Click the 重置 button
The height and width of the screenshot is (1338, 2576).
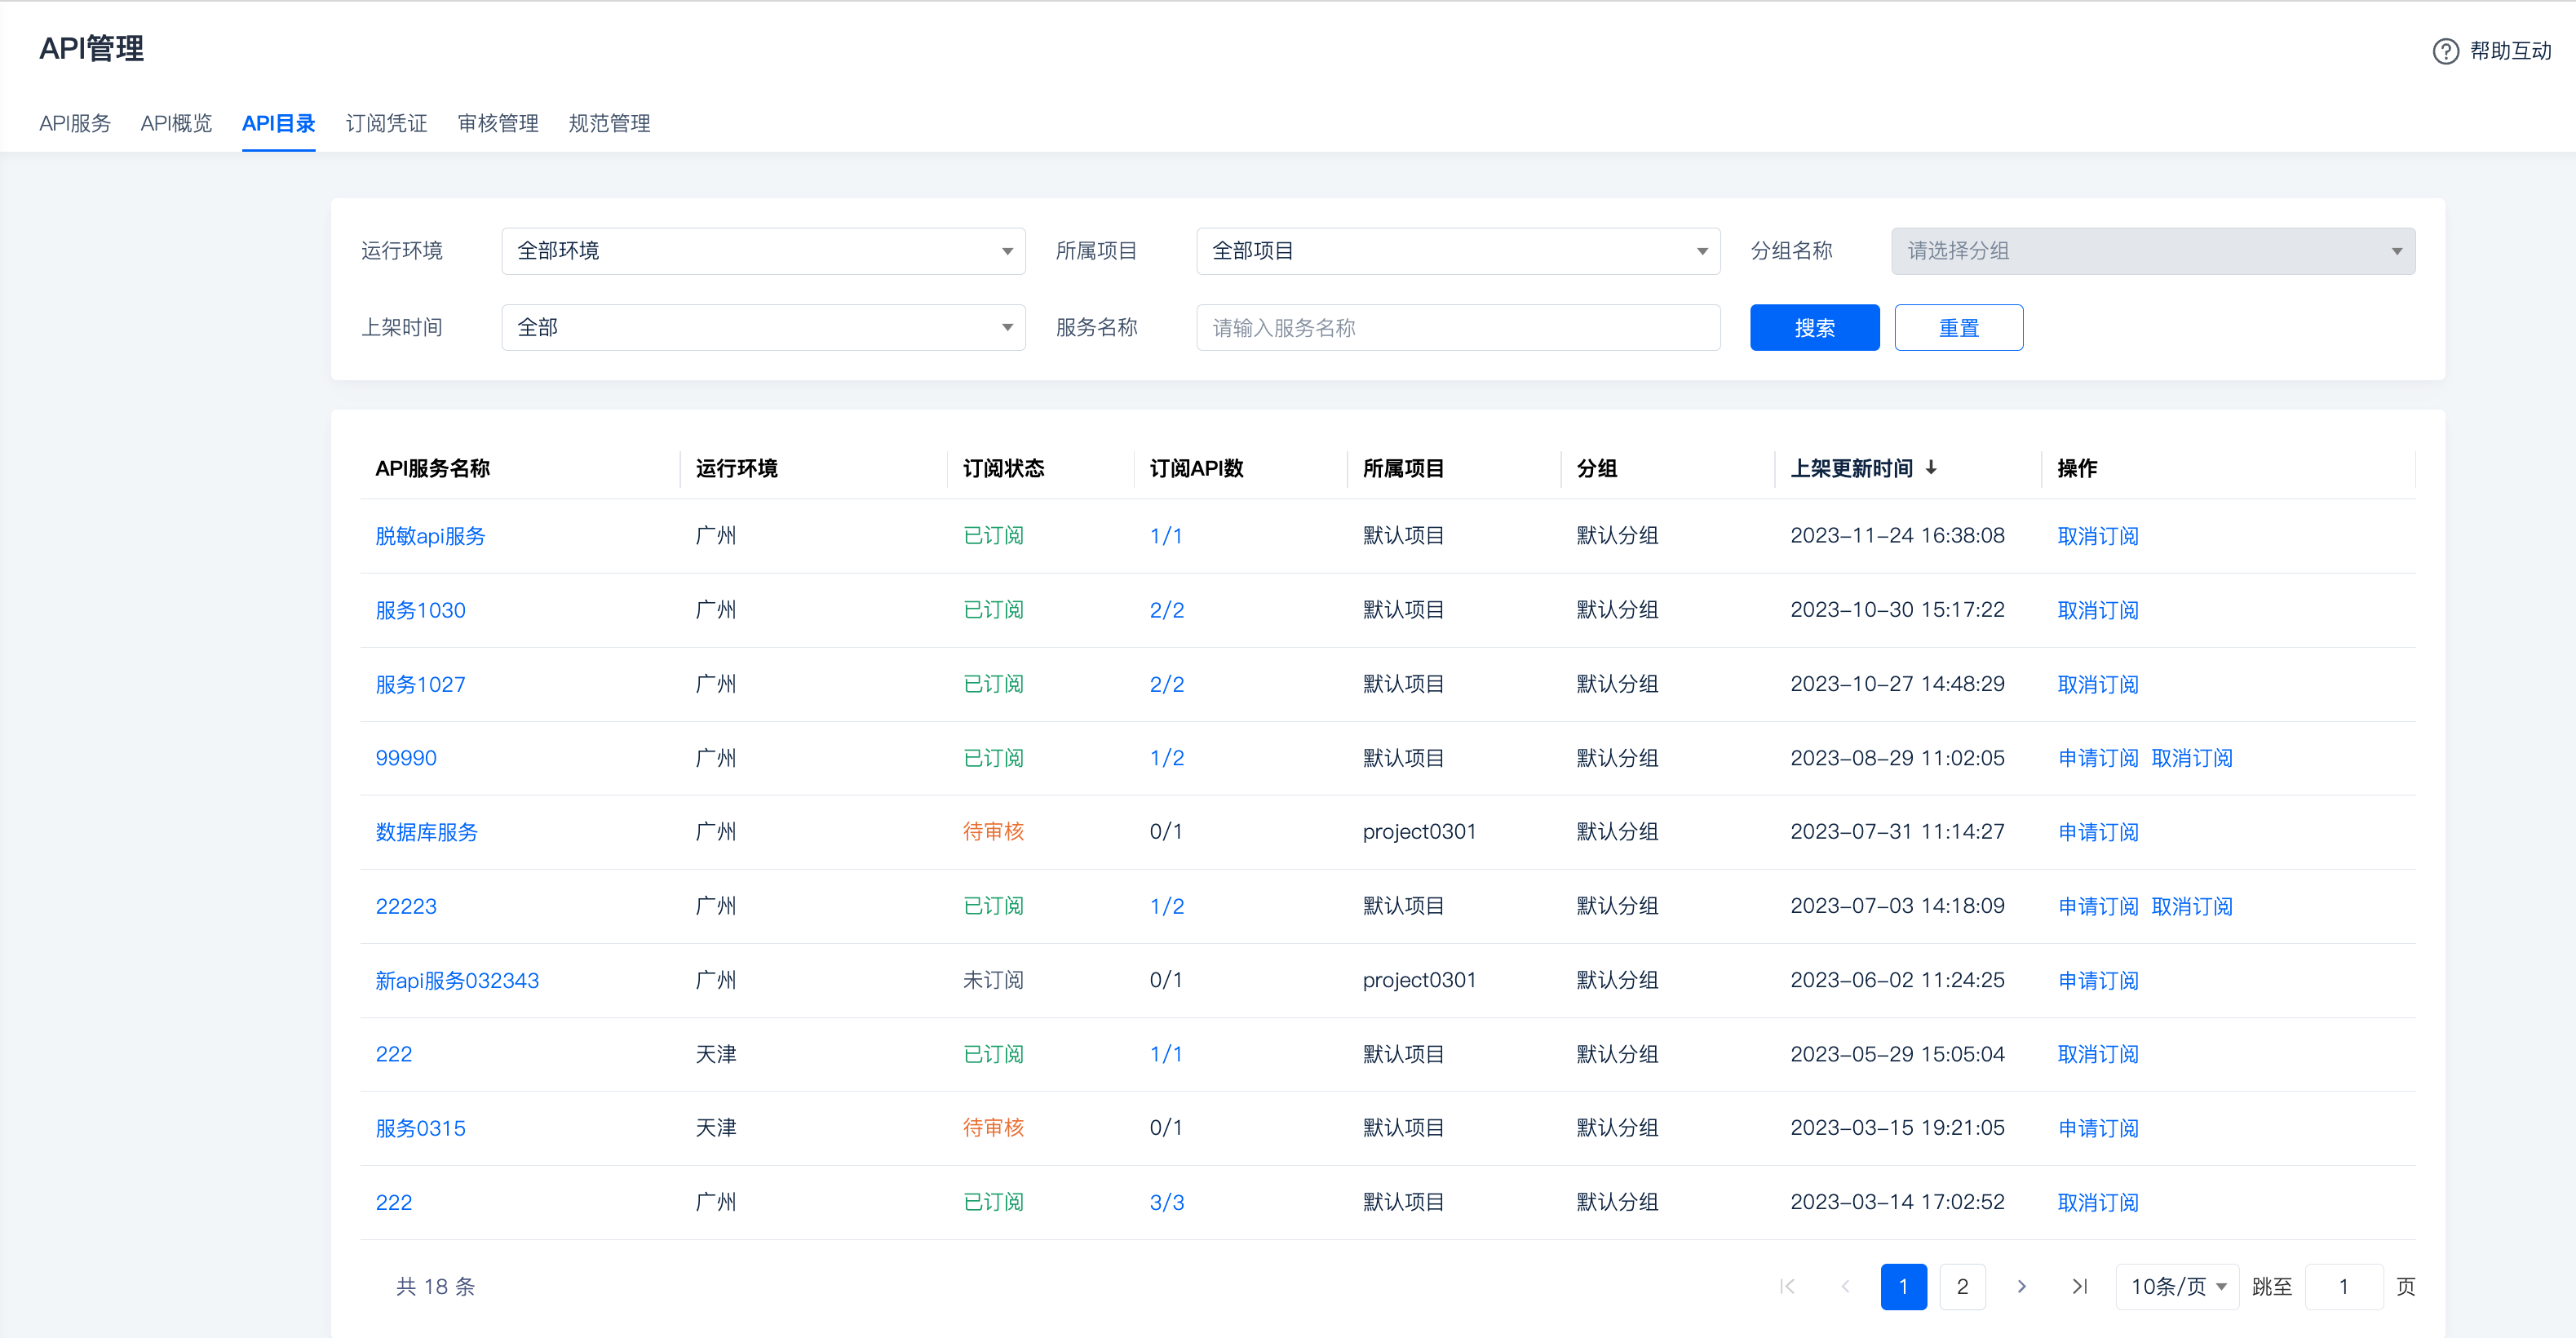[1958, 327]
